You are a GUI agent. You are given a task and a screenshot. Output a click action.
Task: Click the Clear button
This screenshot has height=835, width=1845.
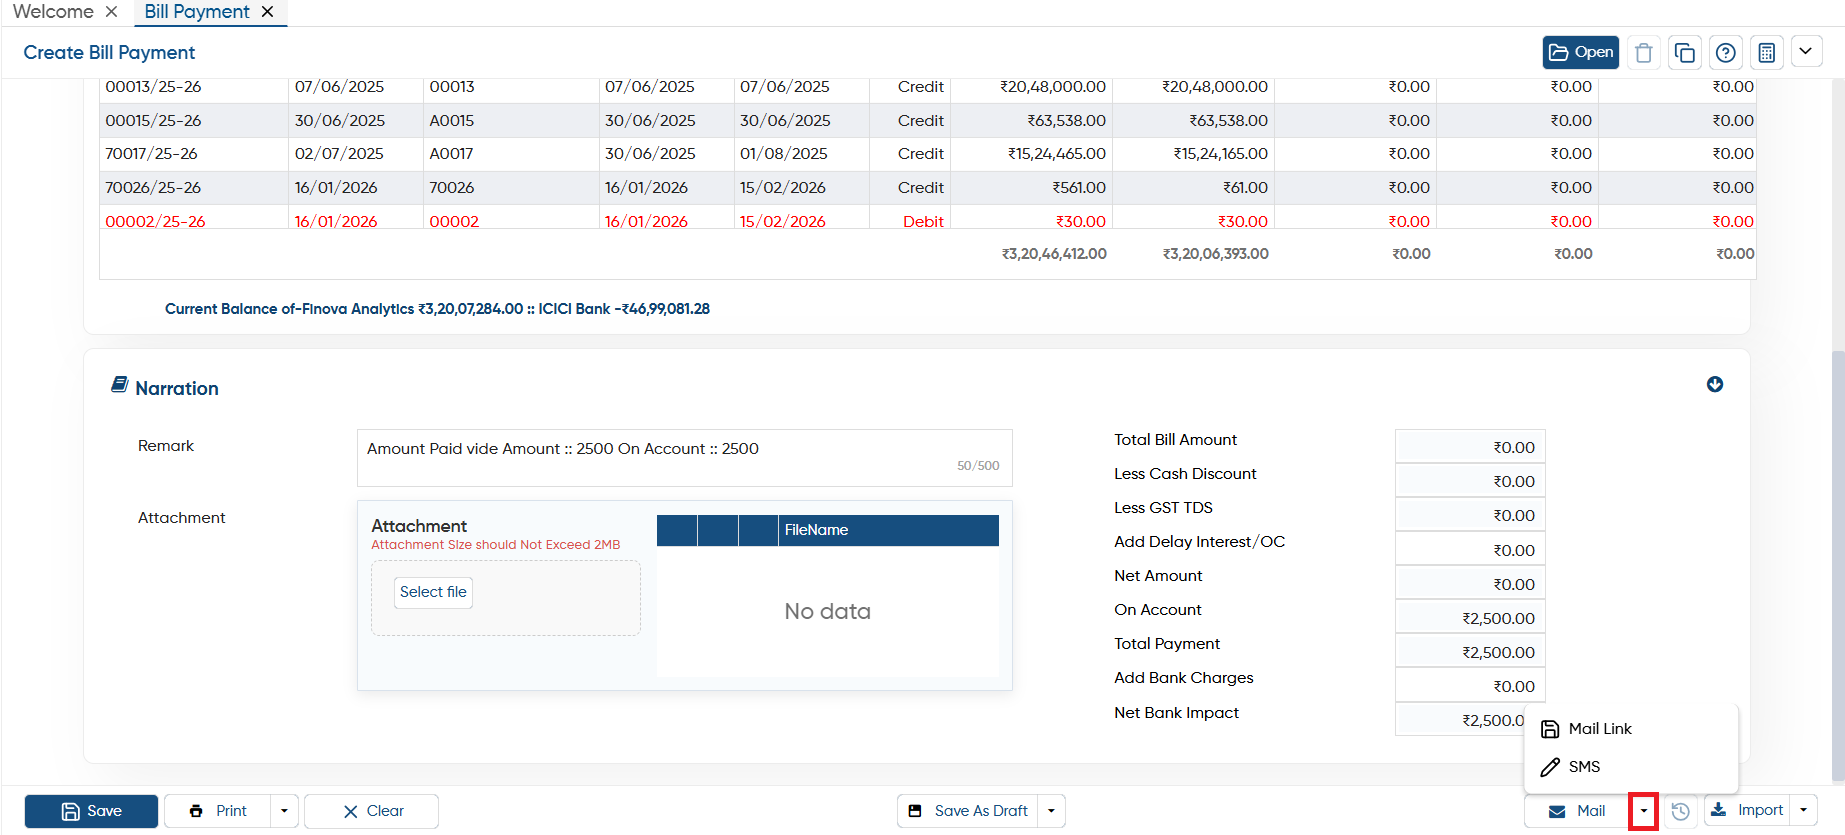[x=372, y=811]
